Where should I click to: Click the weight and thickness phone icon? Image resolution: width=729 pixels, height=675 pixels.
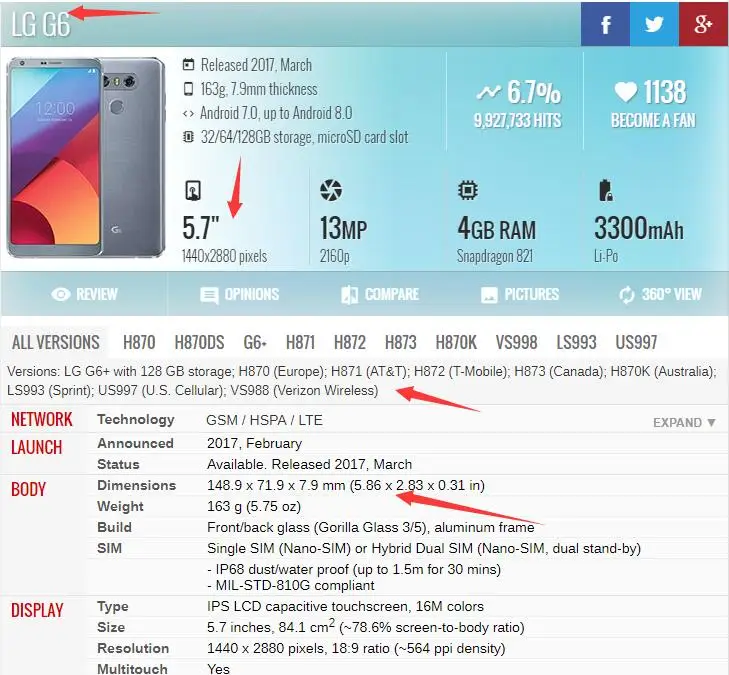coord(188,88)
